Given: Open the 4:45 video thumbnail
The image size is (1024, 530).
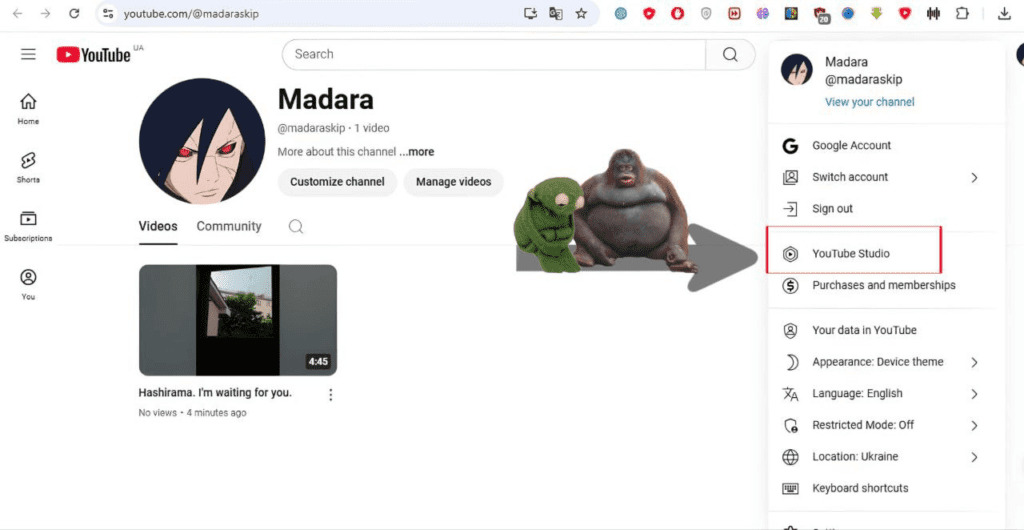Looking at the screenshot, I should point(238,320).
